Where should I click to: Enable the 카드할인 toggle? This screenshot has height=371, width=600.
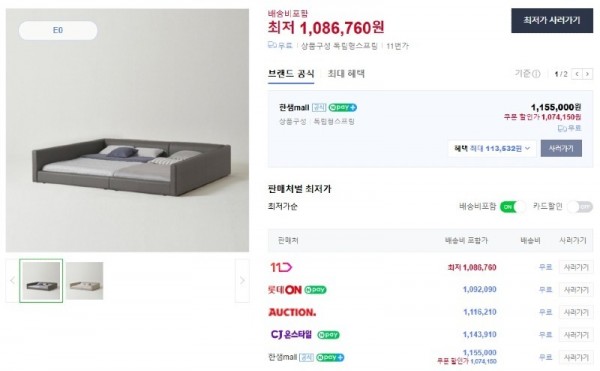pyautogui.click(x=580, y=207)
